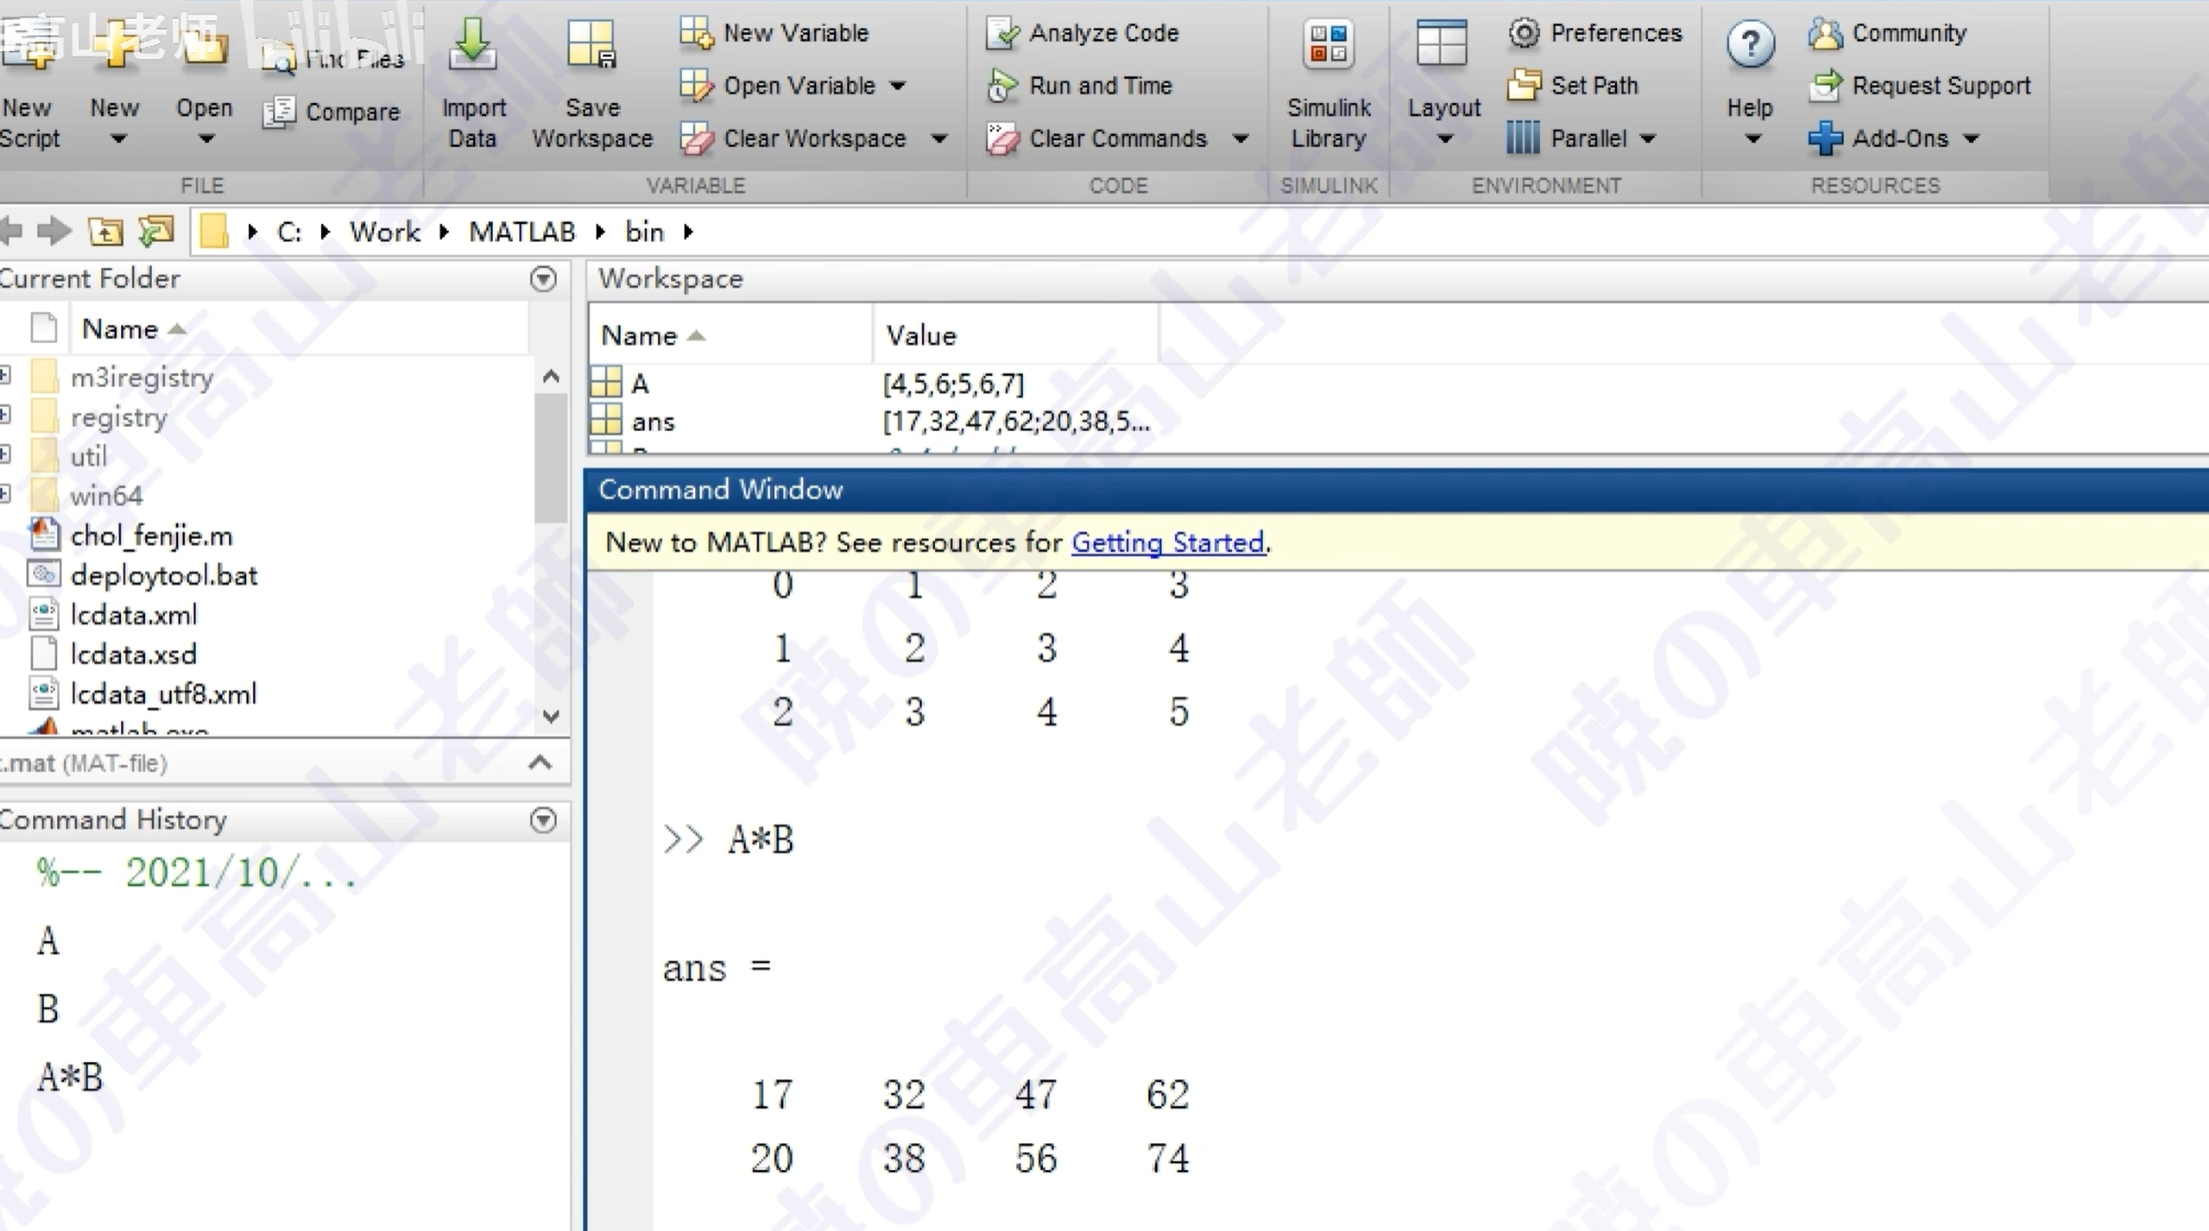
Task: Go up one folder level
Action: pyautogui.click(x=105, y=232)
